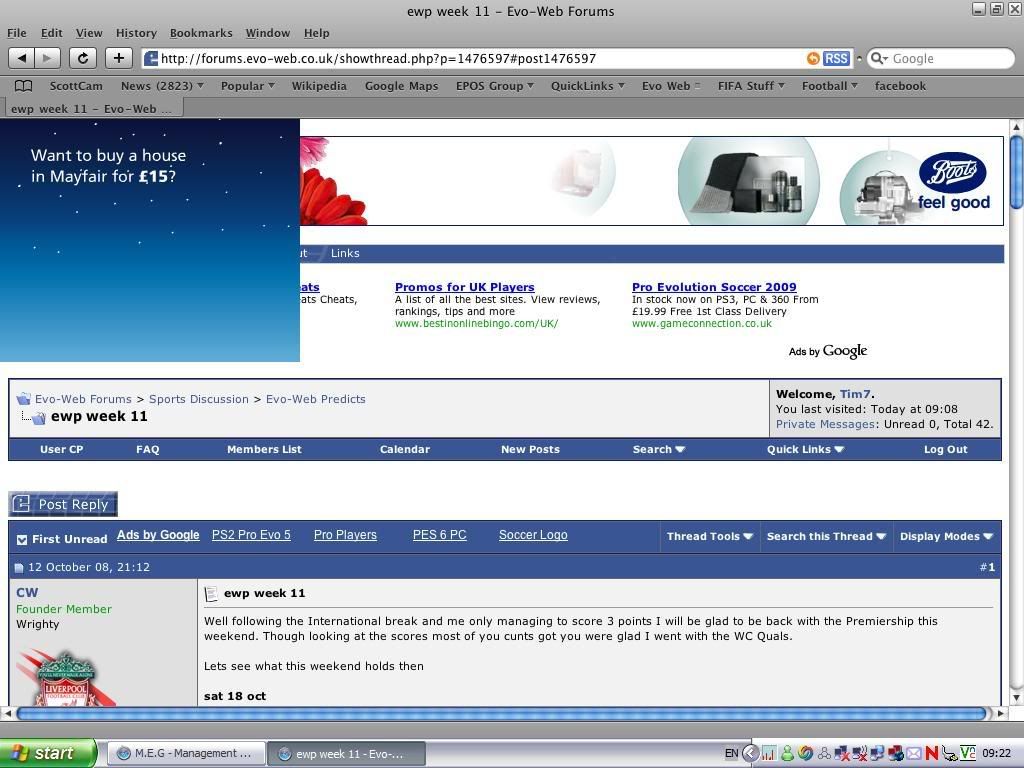This screenshot has width=1024, height=768.
Task: Go back with the left arrow button
Action: pyautogui.click(x=22, y=58)
